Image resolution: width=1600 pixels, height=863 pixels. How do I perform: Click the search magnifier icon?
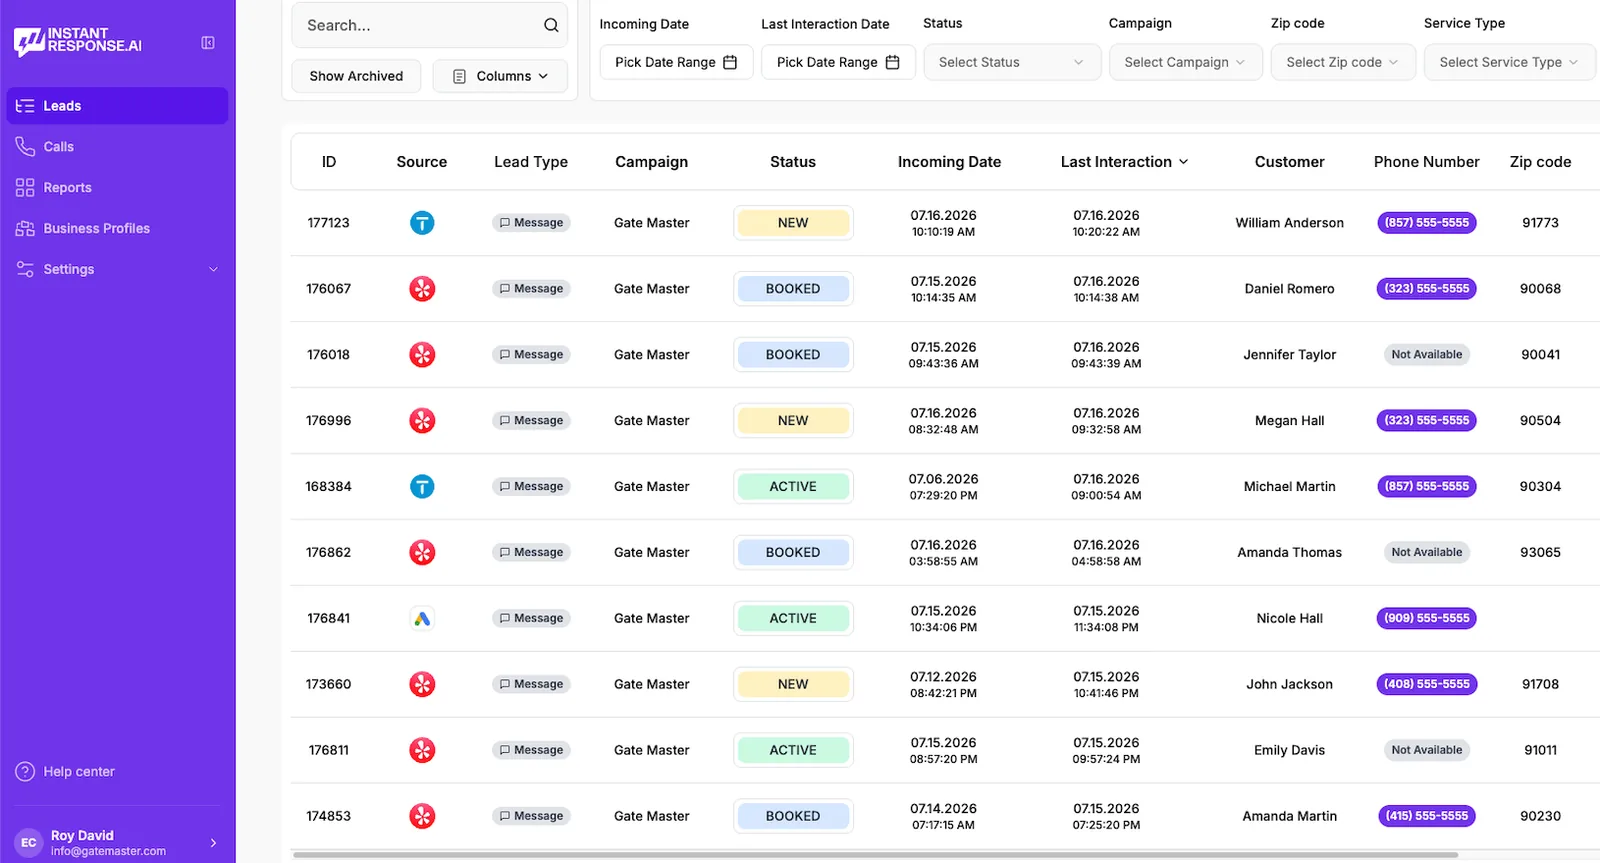pos(551,25)
